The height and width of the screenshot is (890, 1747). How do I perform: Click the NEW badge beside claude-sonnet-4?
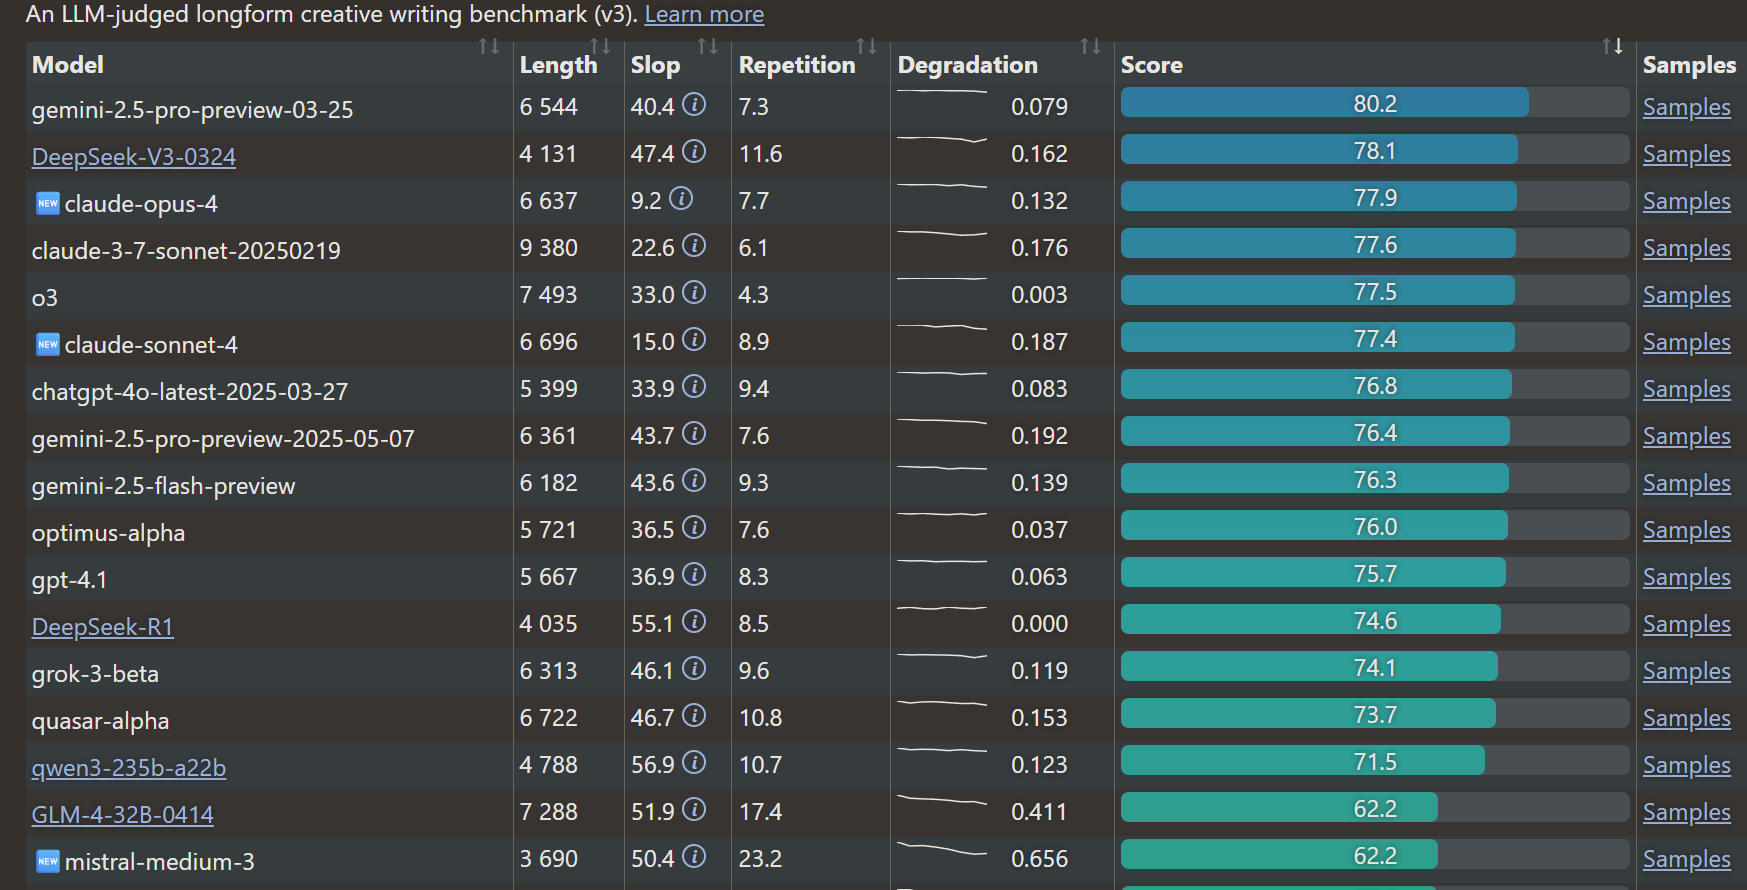tap(48, 345)
